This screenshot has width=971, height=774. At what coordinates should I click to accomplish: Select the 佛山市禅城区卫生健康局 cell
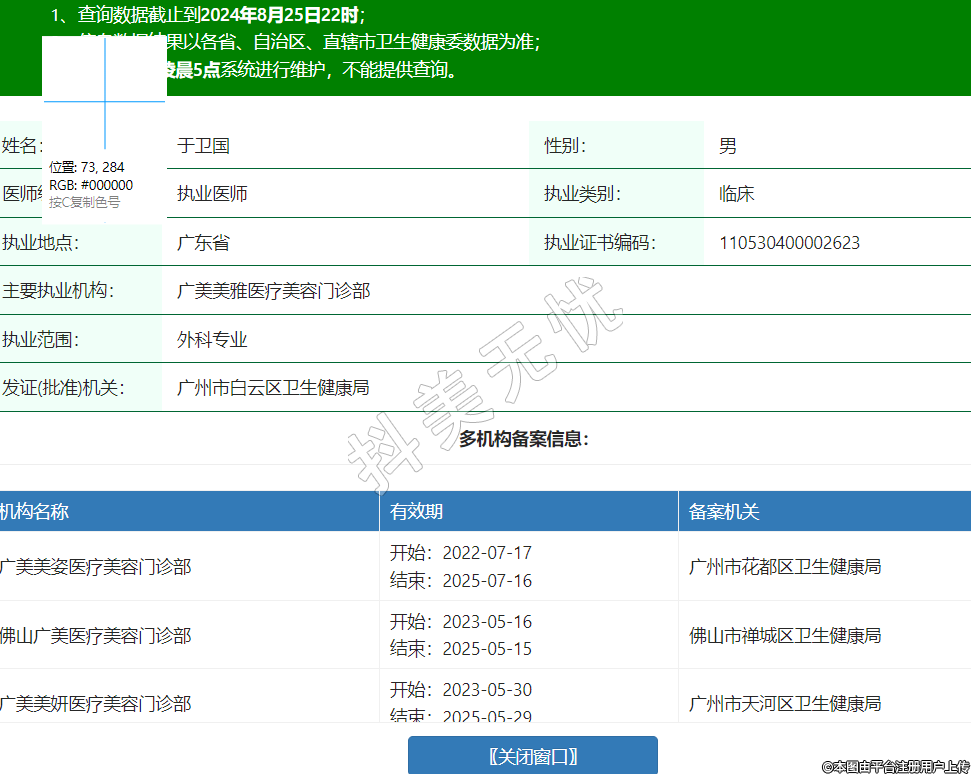click(x=785, y=636)
